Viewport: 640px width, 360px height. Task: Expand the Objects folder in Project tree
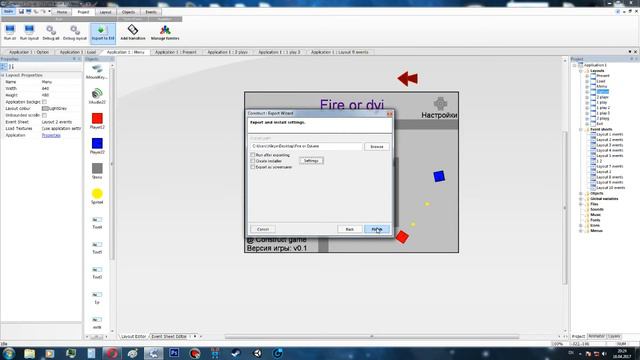click(581, 193)
